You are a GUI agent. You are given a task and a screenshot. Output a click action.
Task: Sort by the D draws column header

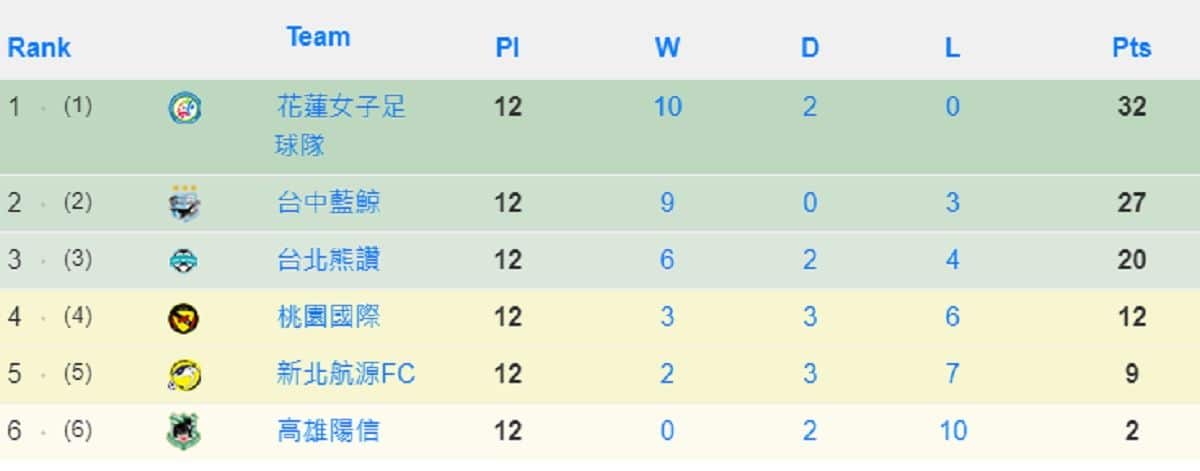809,48
